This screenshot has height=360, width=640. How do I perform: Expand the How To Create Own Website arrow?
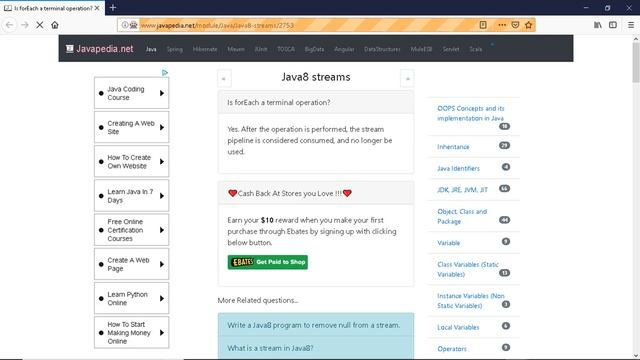[162, 162]
